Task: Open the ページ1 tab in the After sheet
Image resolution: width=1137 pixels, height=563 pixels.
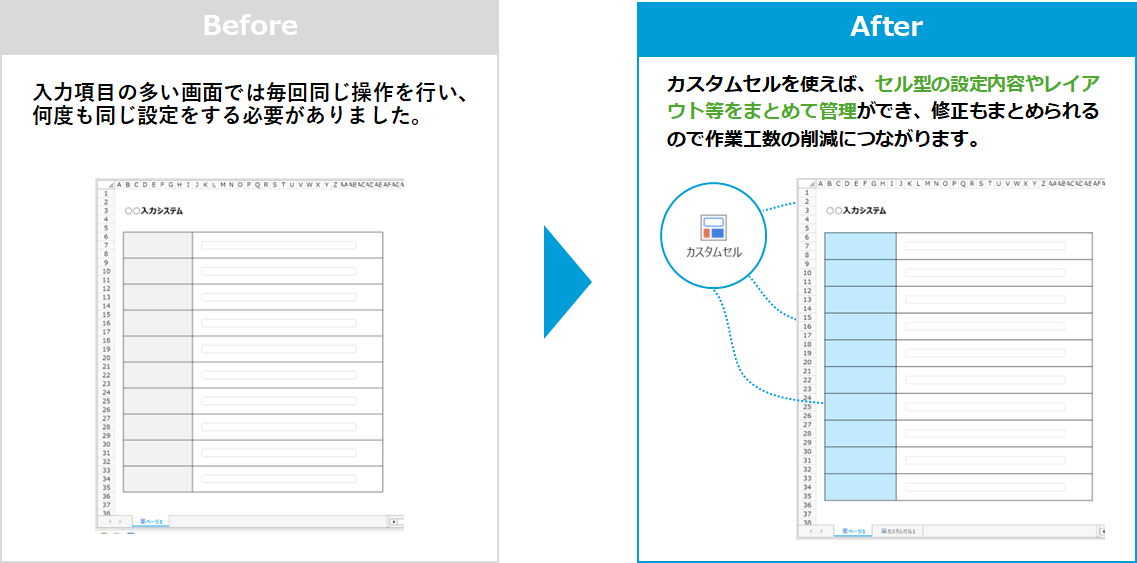Action: click(853, 531)
